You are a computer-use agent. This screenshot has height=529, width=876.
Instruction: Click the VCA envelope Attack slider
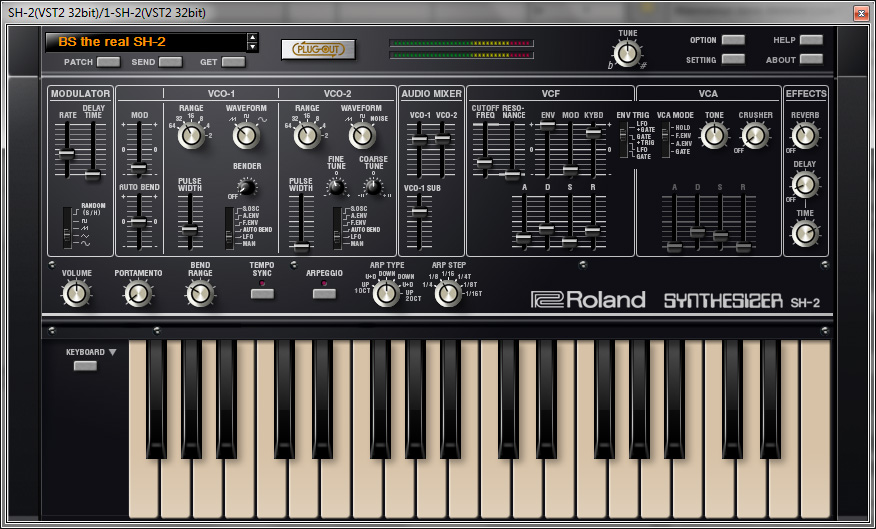tap(674, 246)
